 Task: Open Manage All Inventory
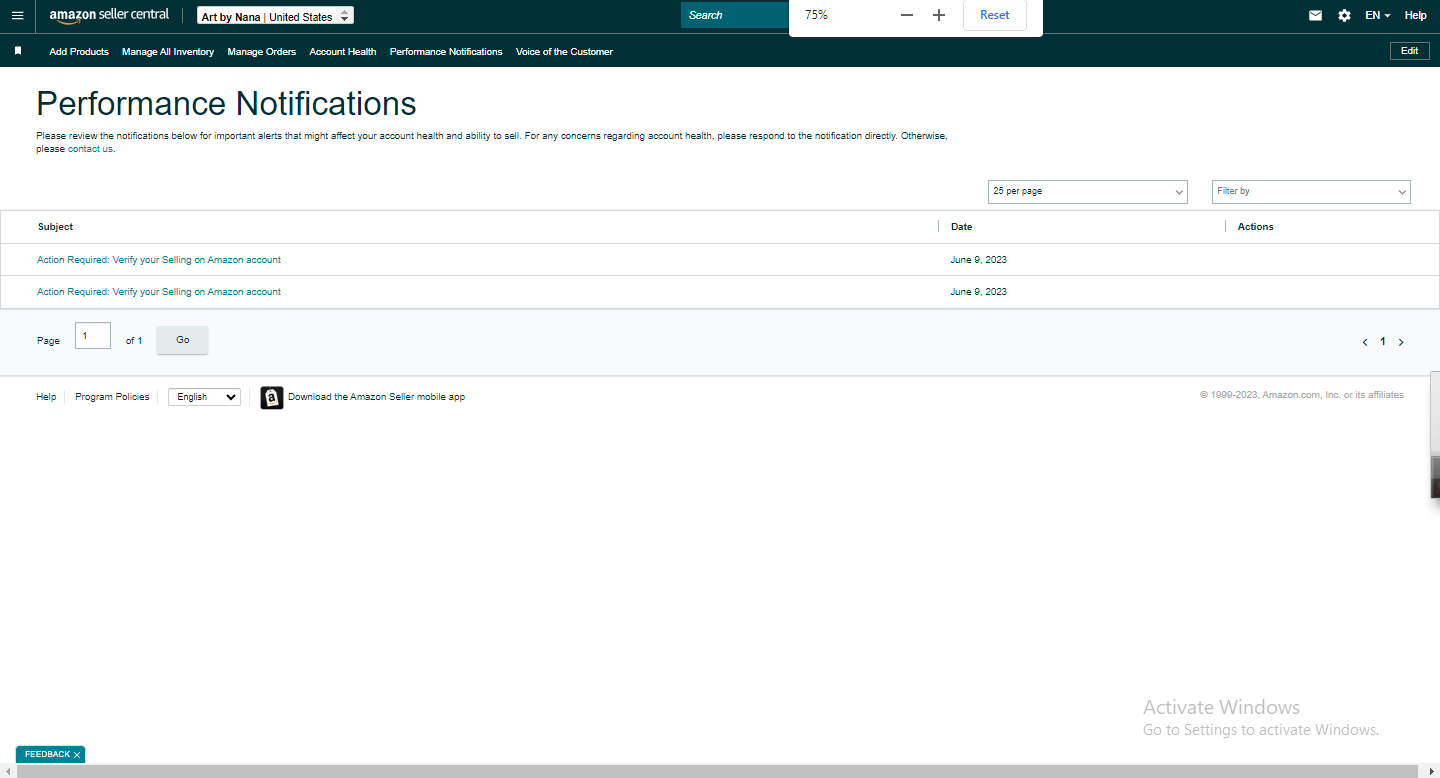tap(168, 52)
